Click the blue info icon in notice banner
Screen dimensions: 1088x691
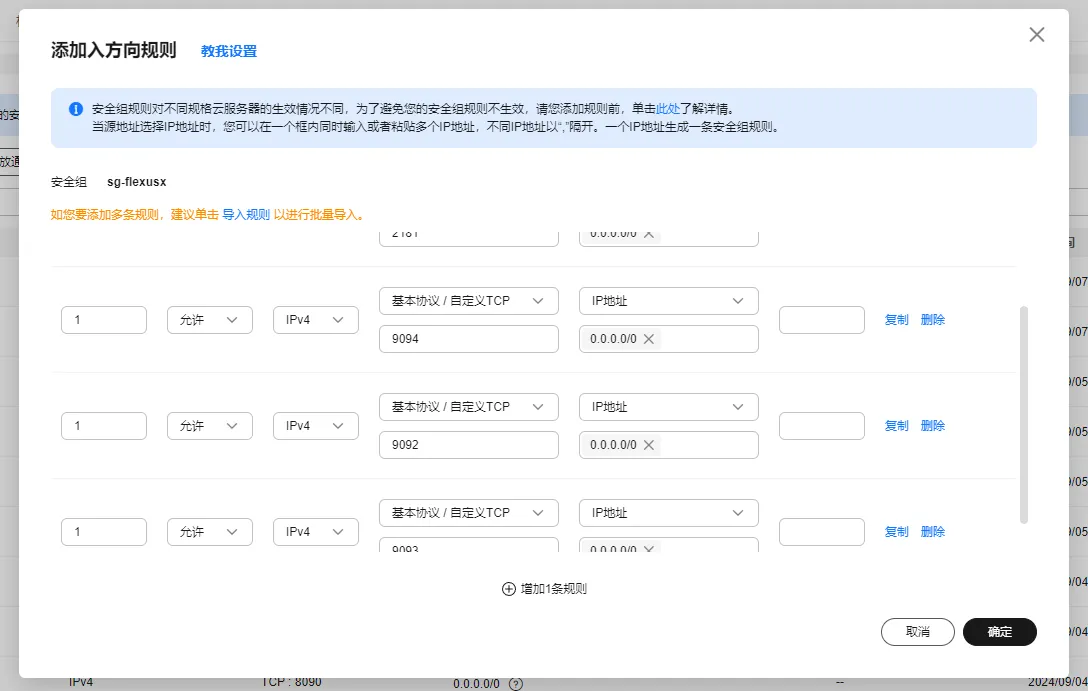pos(76,109)
